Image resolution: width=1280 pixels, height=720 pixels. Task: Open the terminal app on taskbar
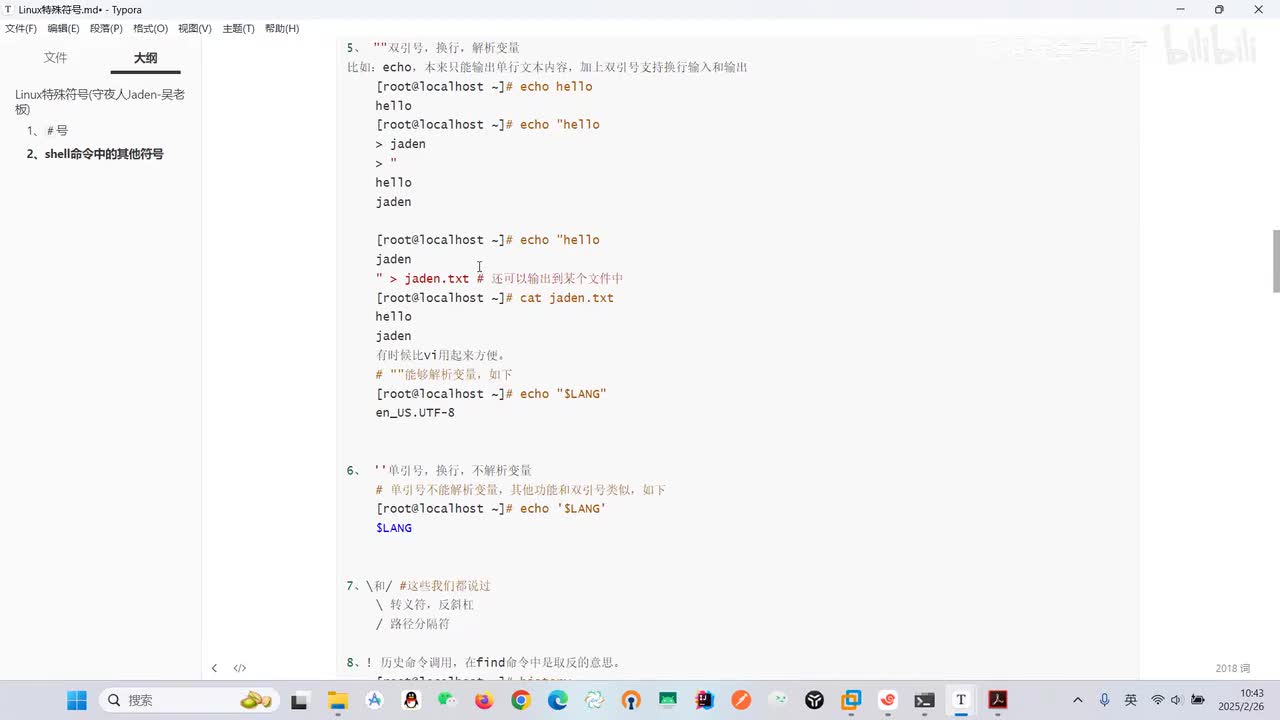pos(925,700)
